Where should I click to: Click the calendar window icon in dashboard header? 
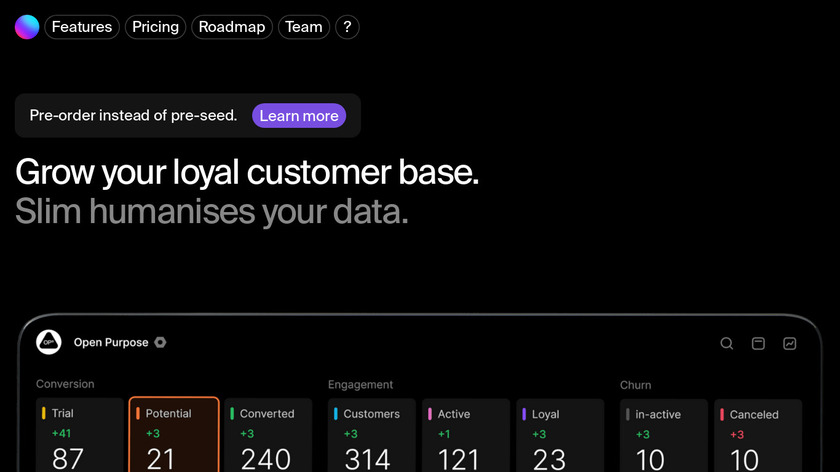758,343
